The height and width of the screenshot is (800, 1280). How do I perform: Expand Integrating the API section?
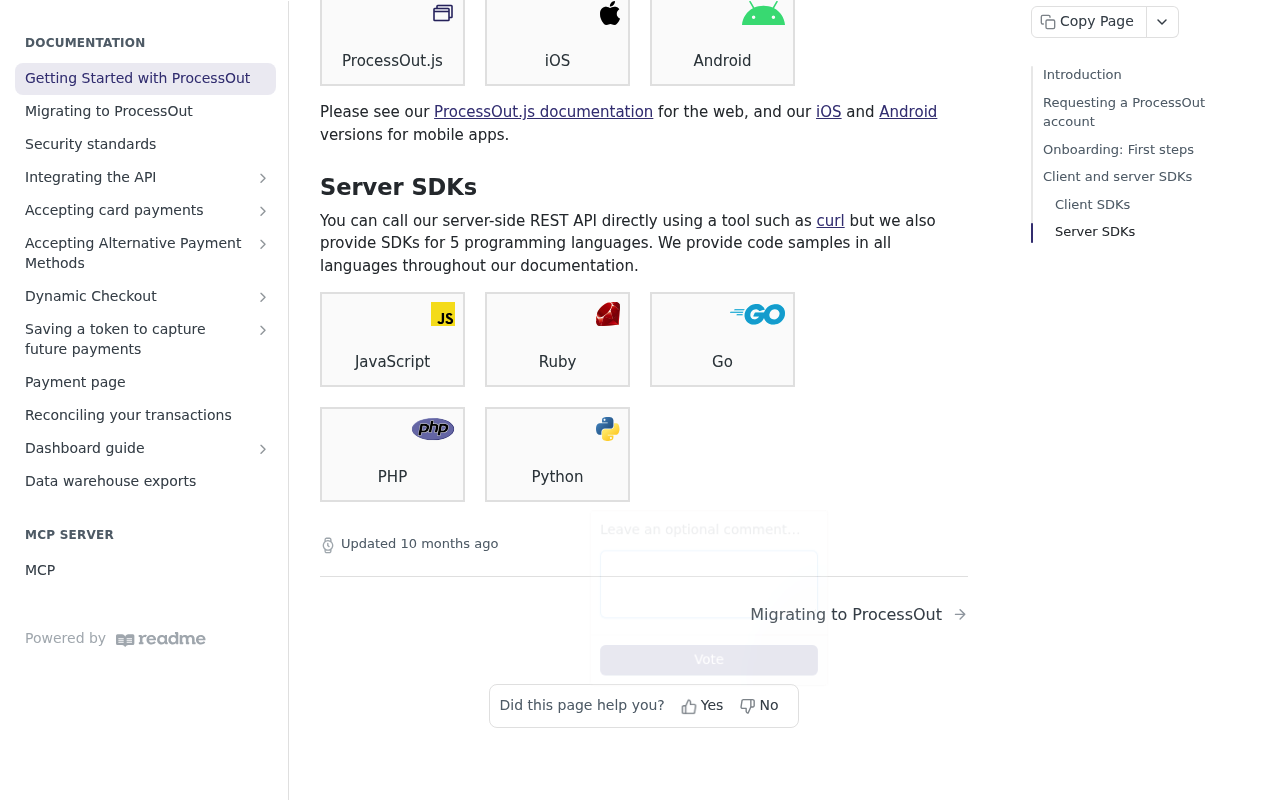pos(263,178)
